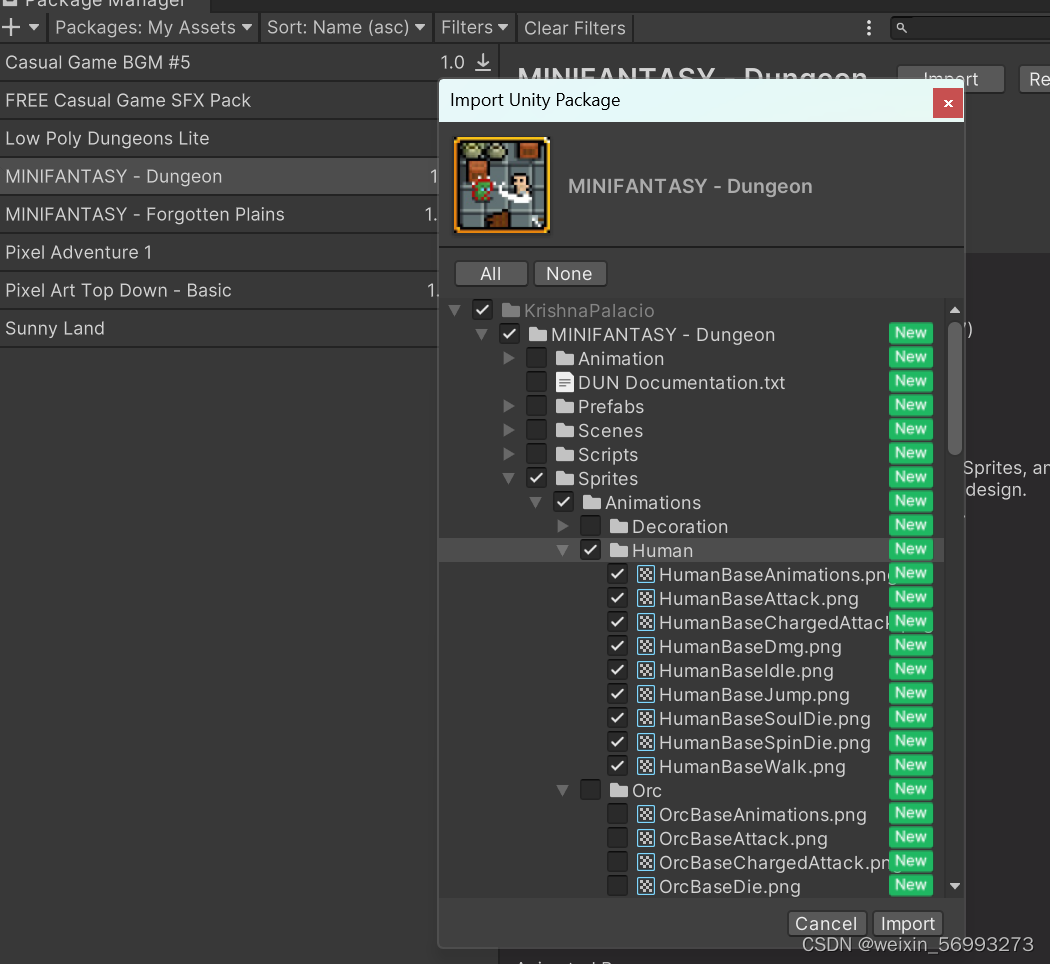Check the DUN Documentation.txt checkbox
Image resolution: width=1050 pixels, height=964 pixels.
pyautogui.click(x=536, y=382)
